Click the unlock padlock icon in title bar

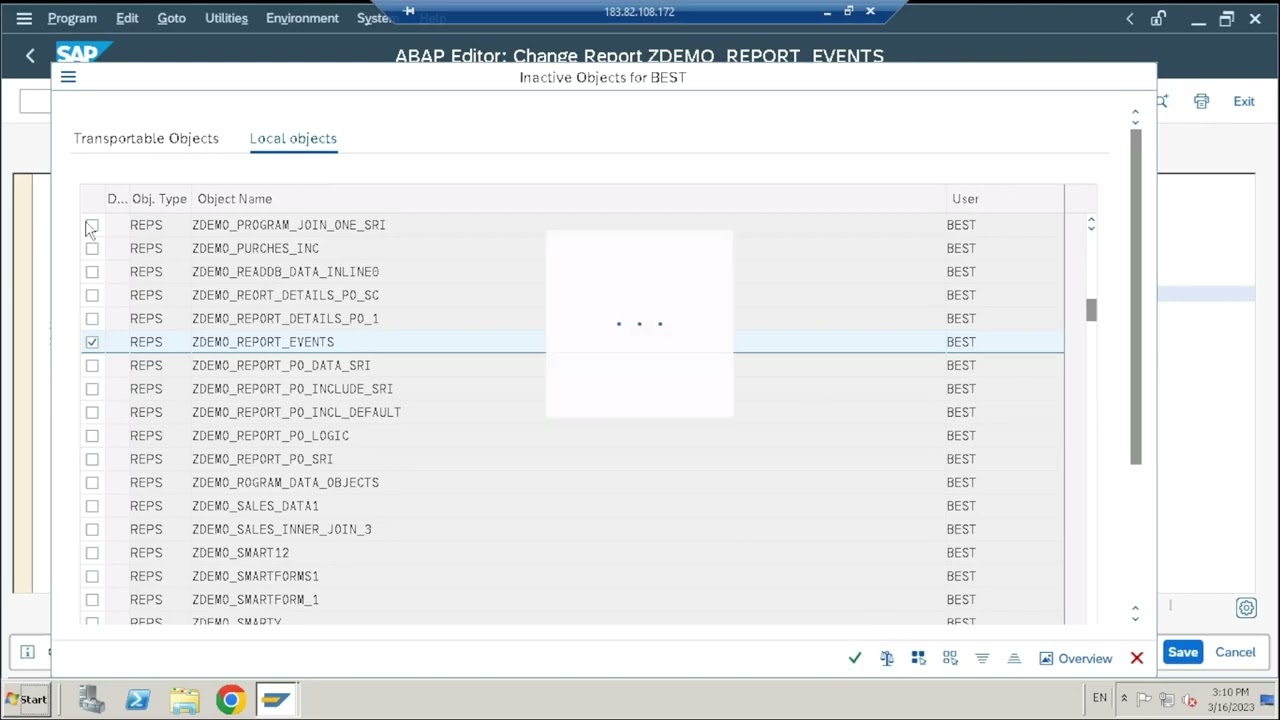[1159, 18]
